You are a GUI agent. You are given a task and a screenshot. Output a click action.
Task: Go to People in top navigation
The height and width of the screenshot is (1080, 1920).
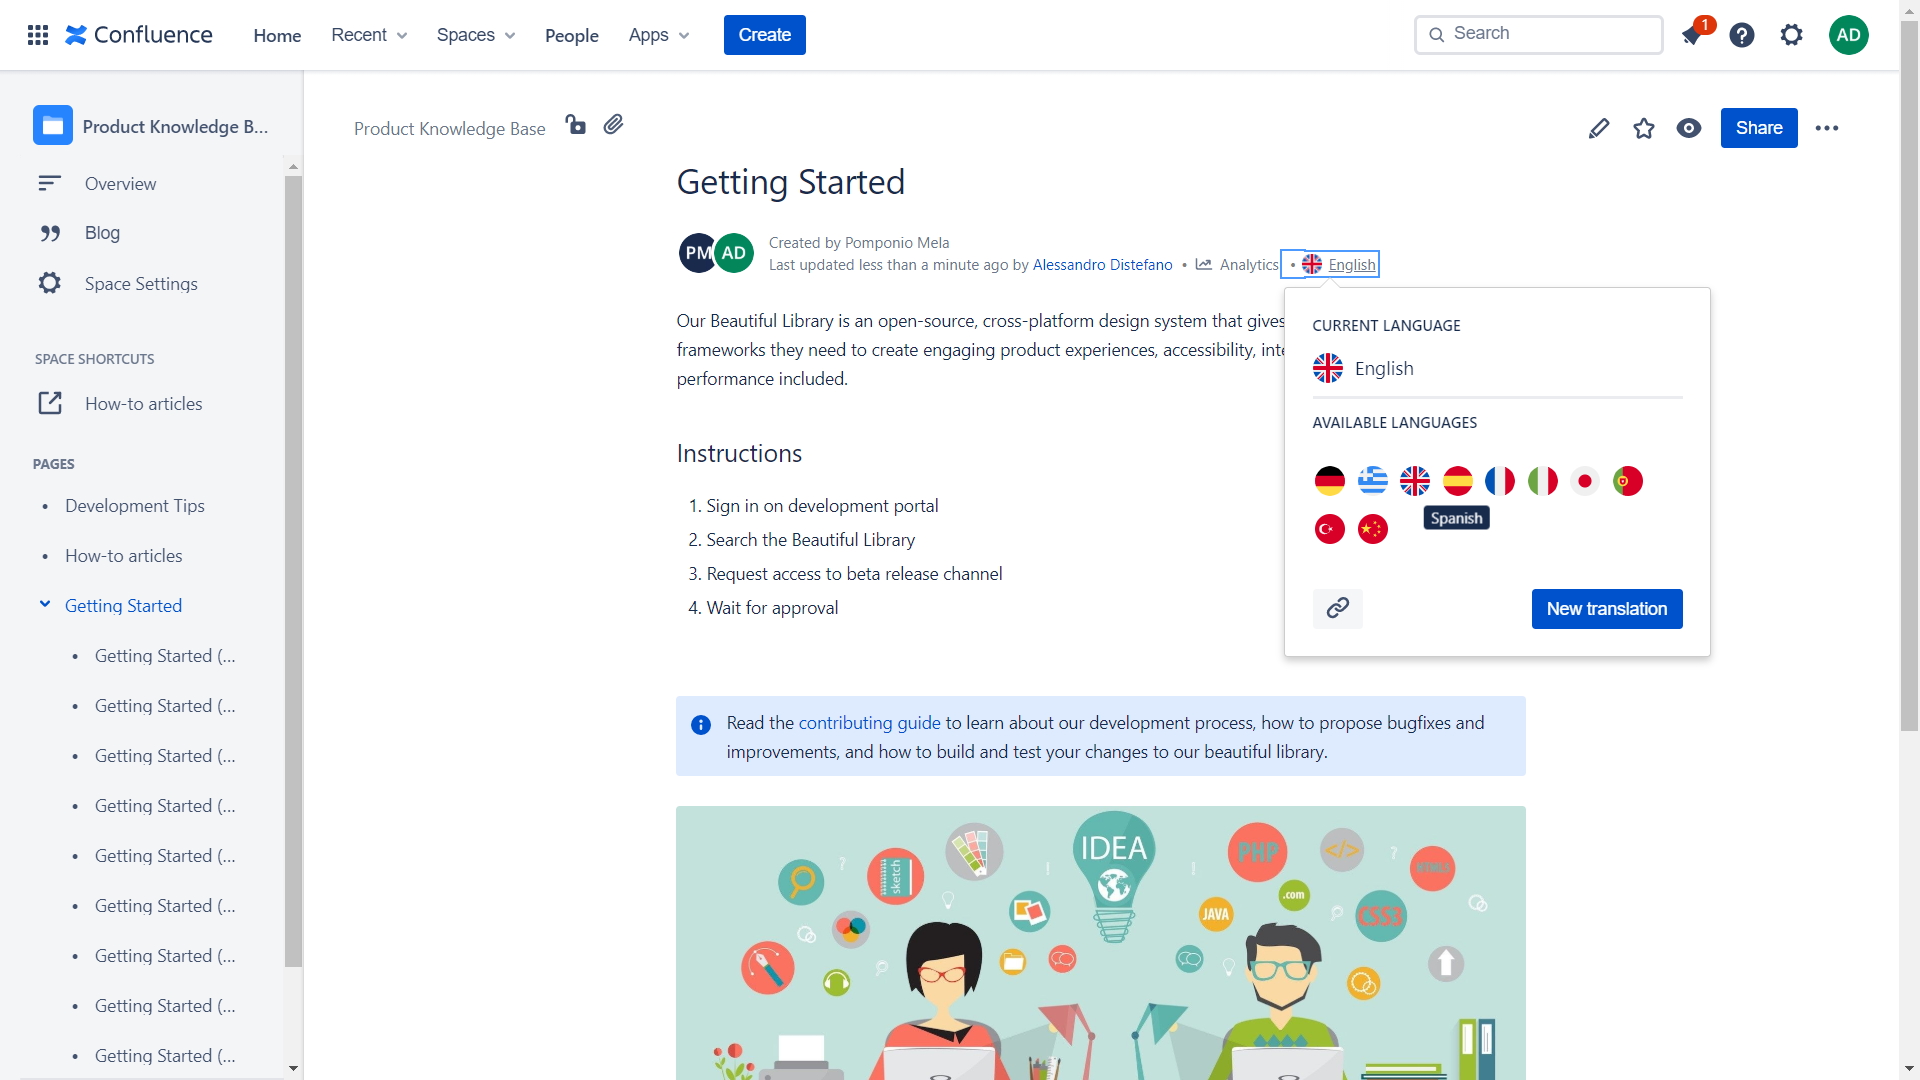click(571, 35)
